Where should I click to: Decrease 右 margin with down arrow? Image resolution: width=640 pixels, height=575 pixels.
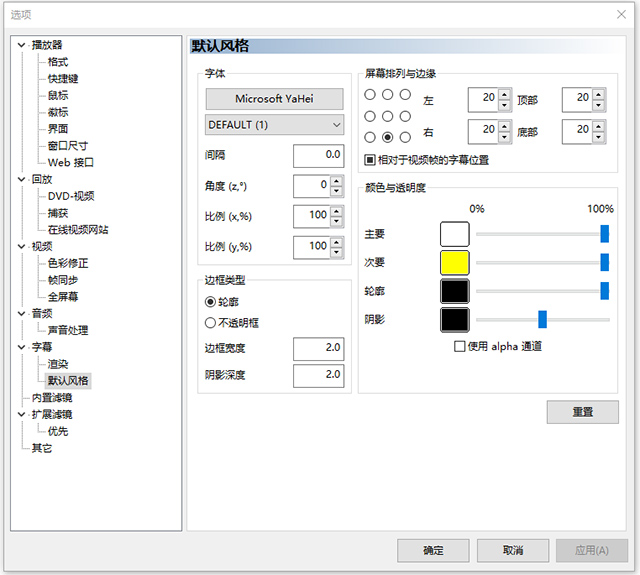pyautogui.click(x=504, y=137)
